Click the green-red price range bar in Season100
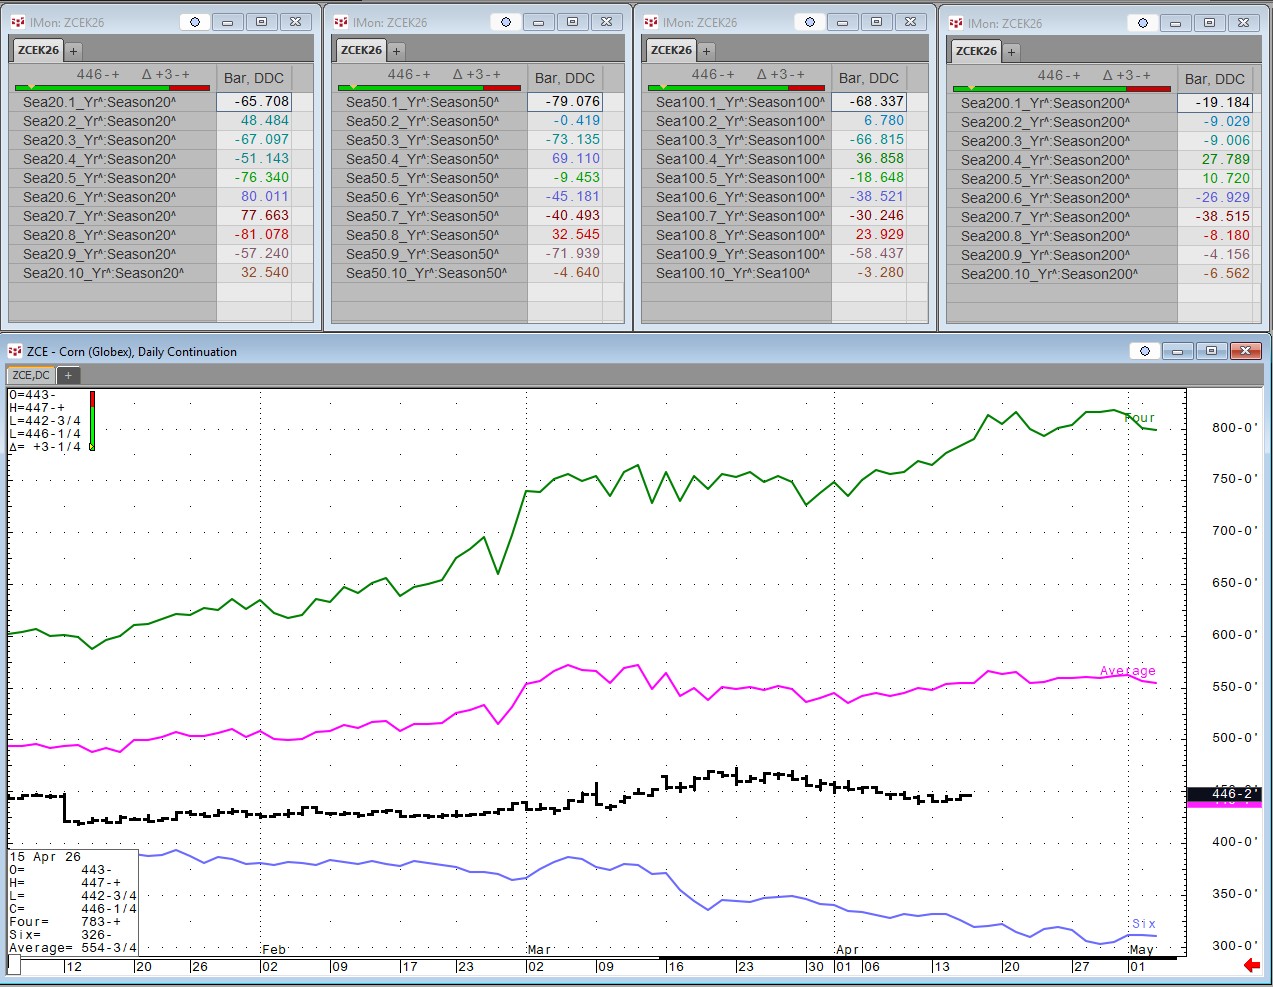 click(736, 88)
